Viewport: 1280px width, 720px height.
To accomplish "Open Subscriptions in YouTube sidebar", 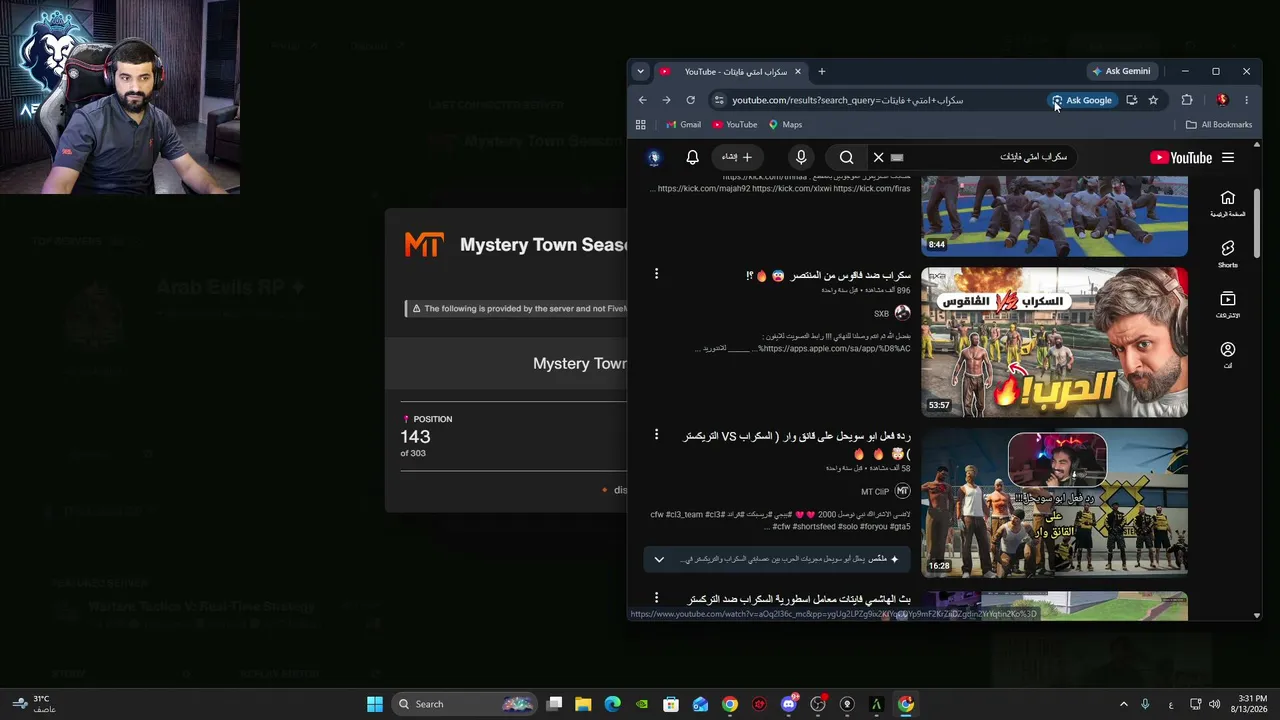I will click(1228, 305).
